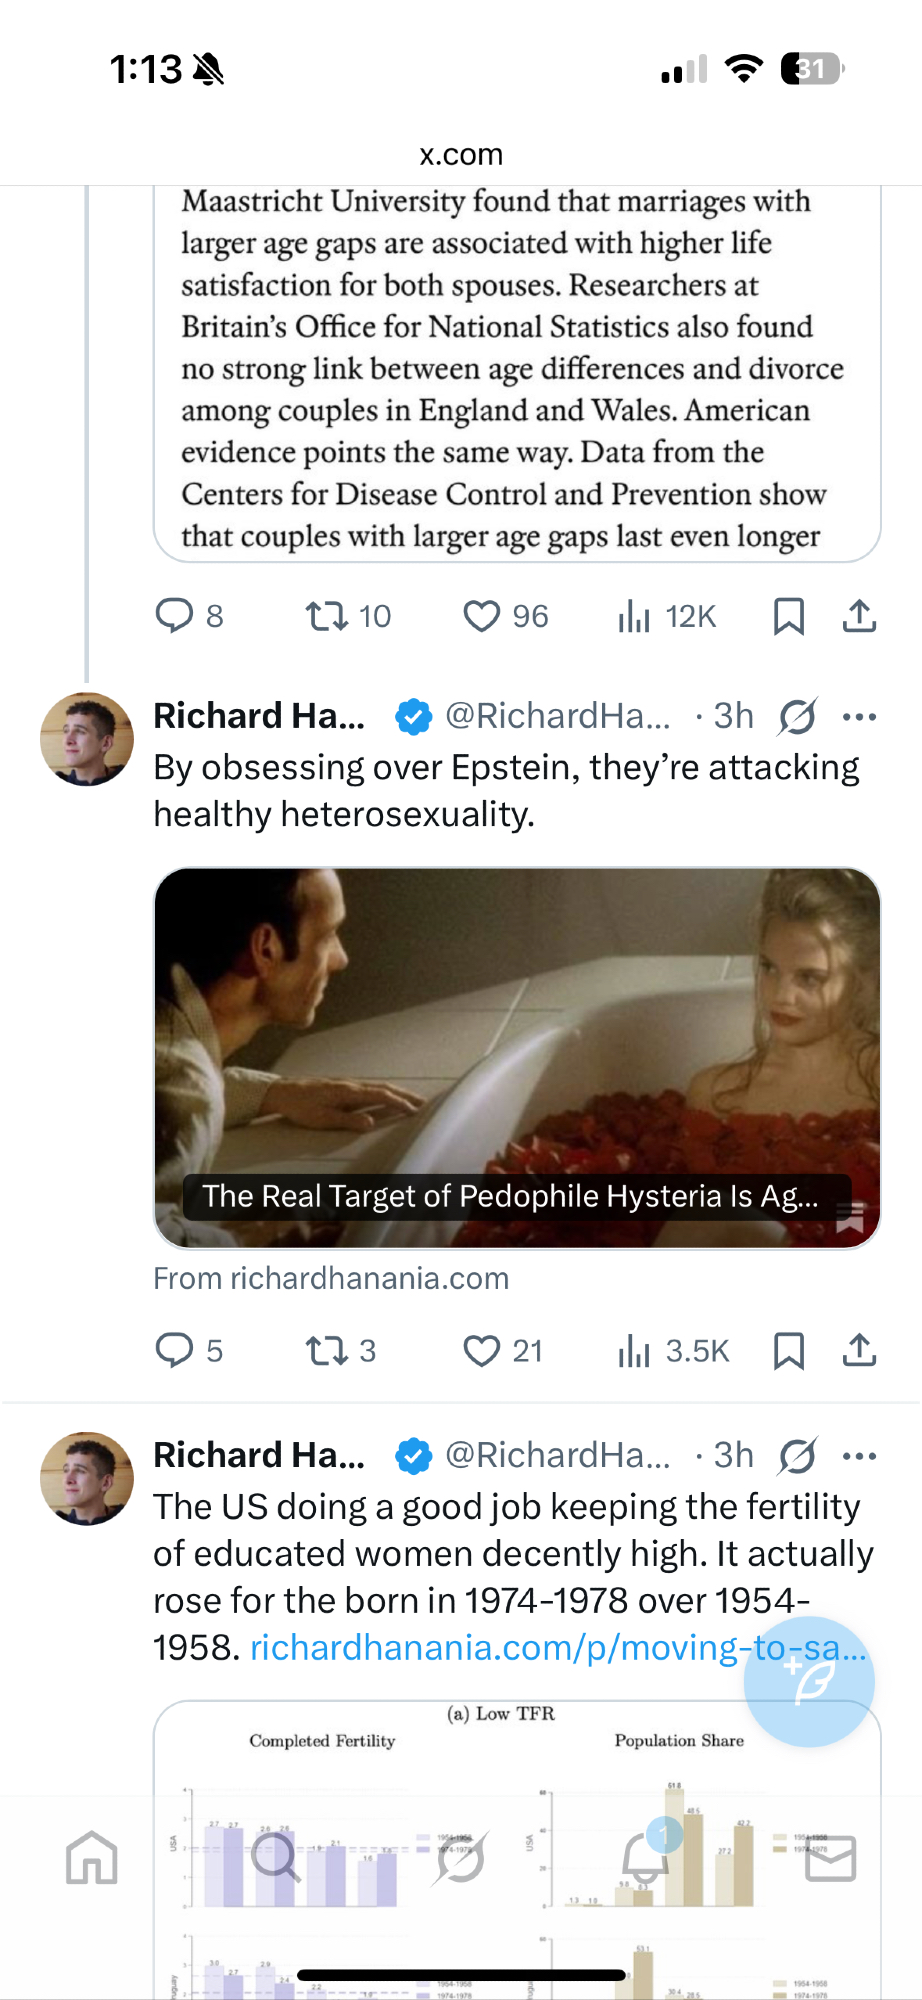View analytics showing 3.5K views

coord(673,1350)
